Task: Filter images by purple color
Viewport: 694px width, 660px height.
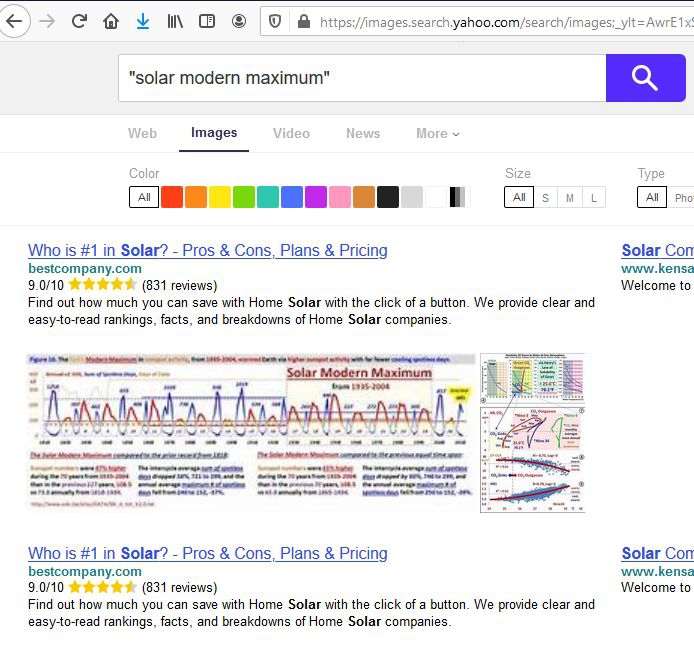Action: click(316, 197)
